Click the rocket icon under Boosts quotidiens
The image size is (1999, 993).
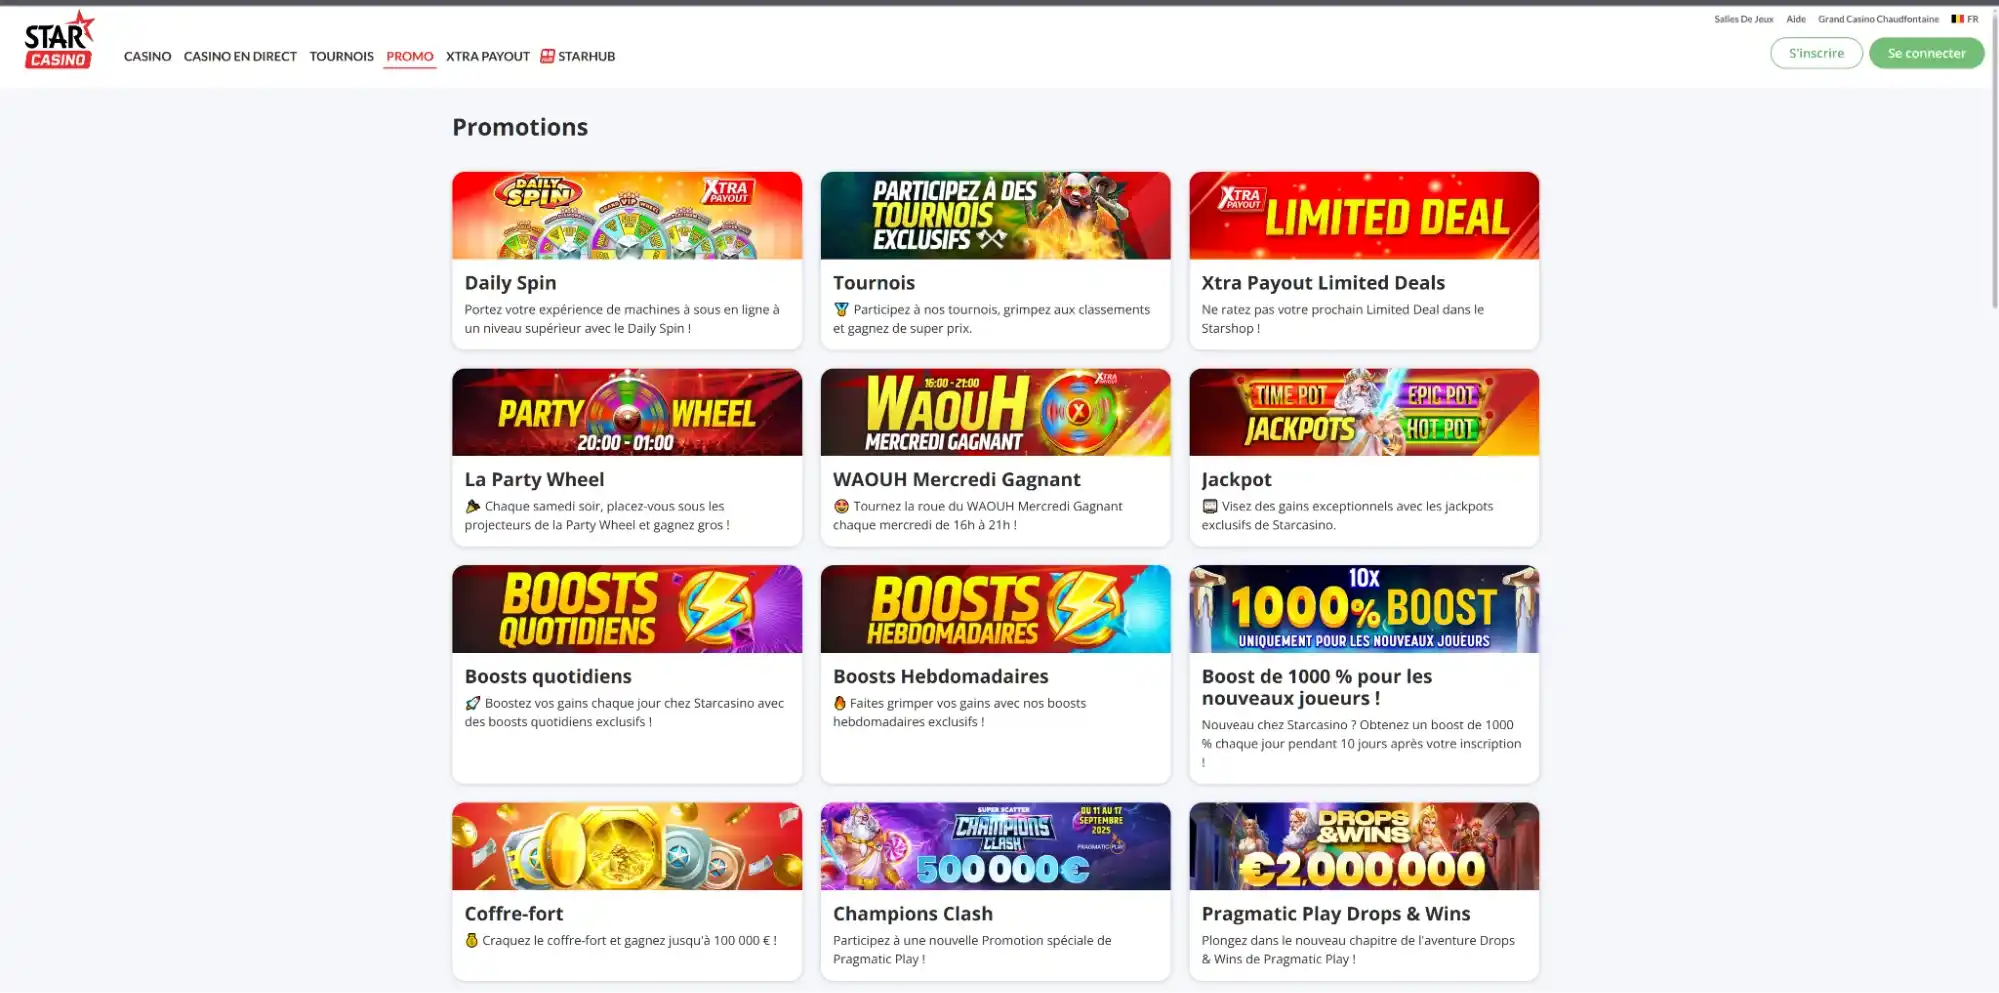coord(472,704)
